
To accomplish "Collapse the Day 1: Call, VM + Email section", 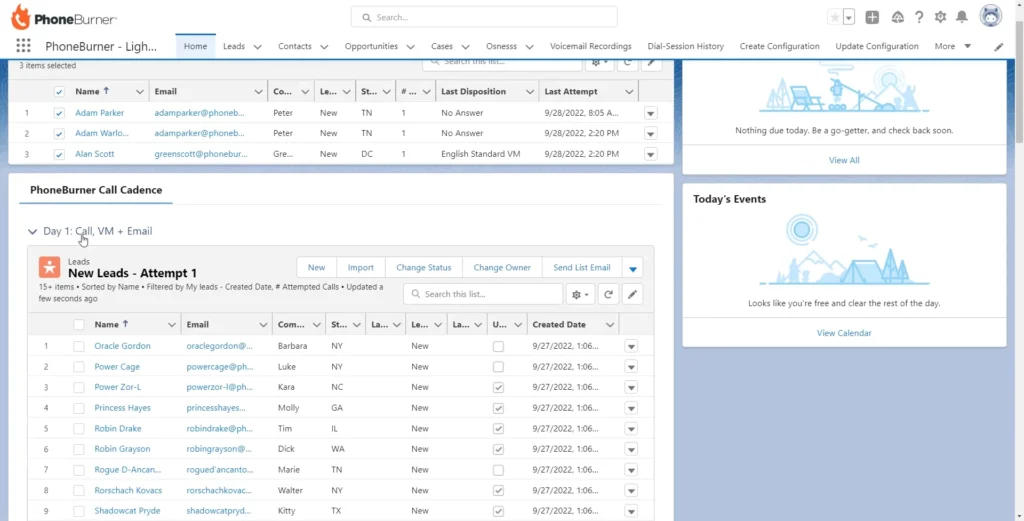I will [33, 232].
